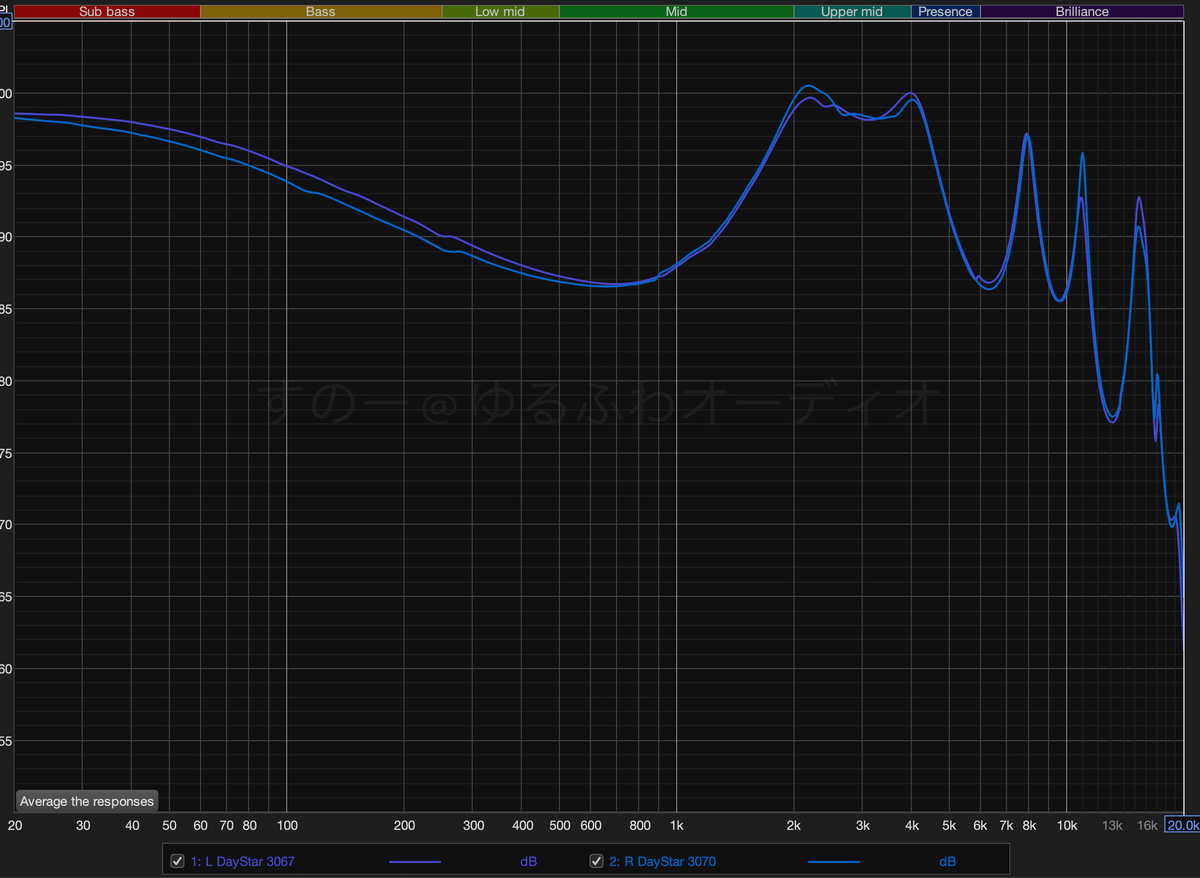This screenshot has height=878, width=1200.
Task: Click the Brilliance band label
Action: (x=1082, y=12)
